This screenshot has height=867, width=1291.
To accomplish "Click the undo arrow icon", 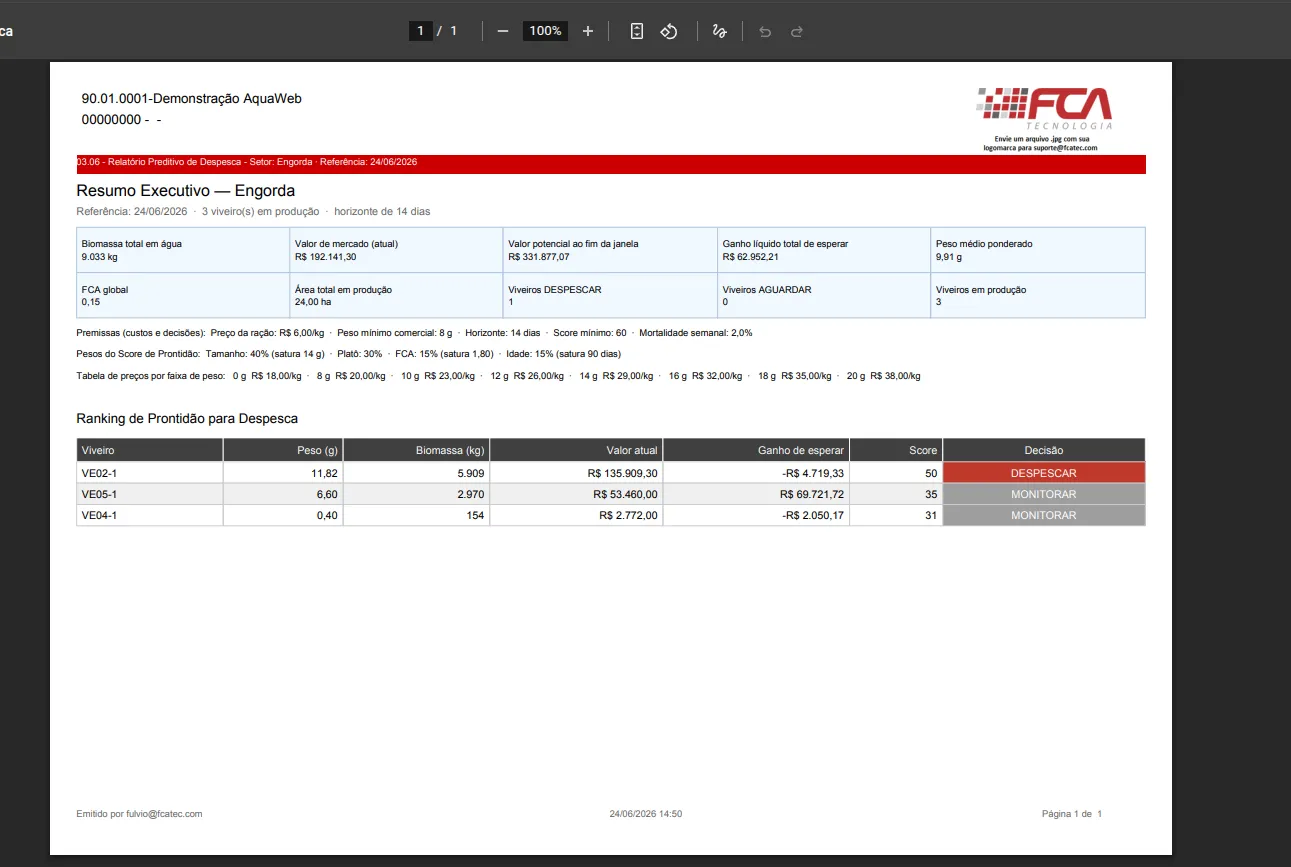I will pyautogui.click(x=765, y=31).
